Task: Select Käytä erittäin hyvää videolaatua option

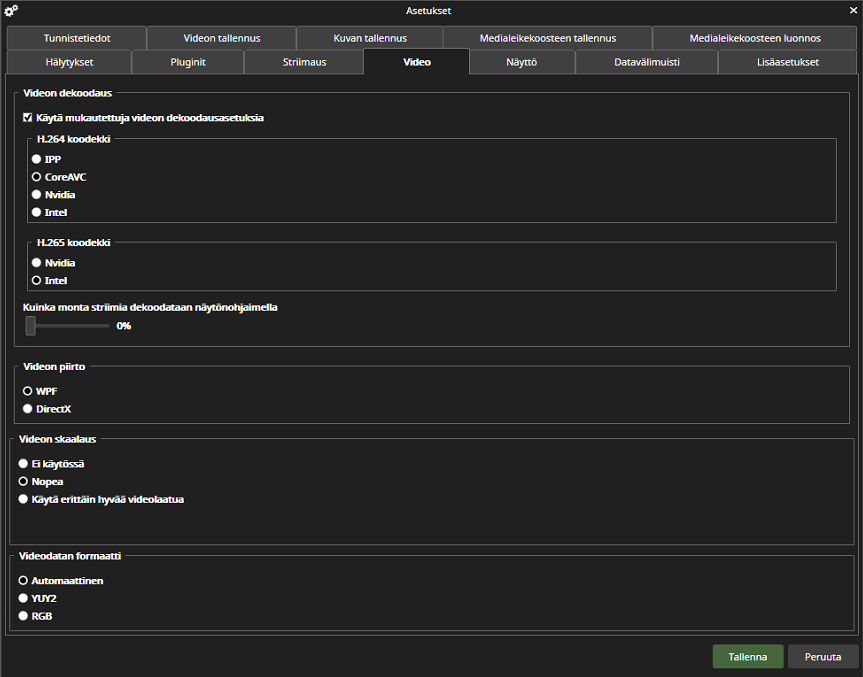Action: [23, 499]
